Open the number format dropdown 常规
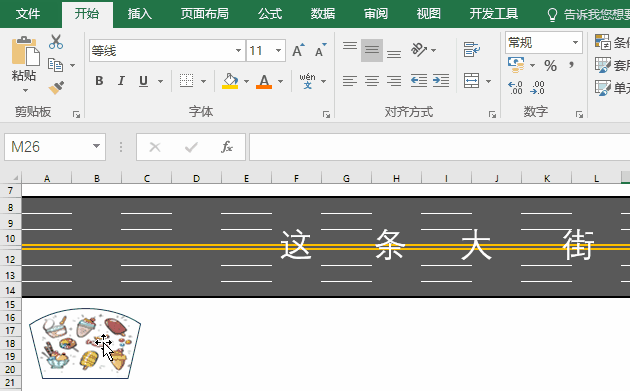The height and width of the screenshot is (391, 630). pyautogui.click(x=575, y=42)
